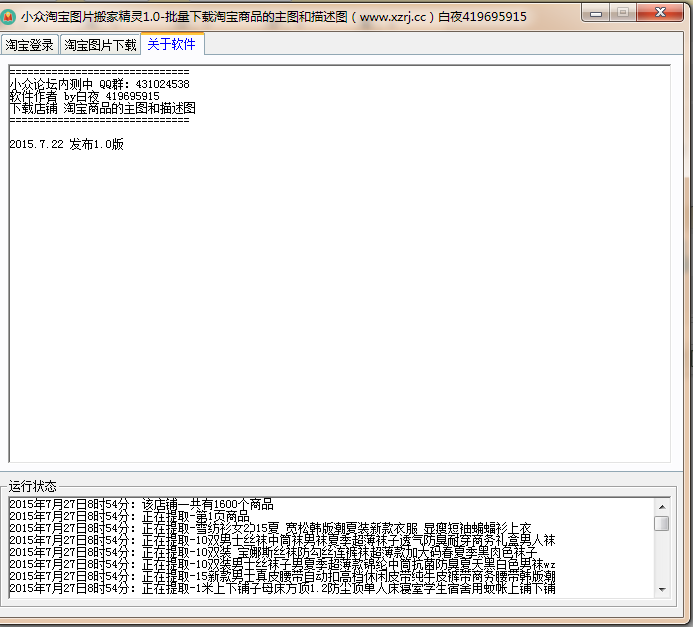Screen dimensions: 693x627
Task: Click log line '正在提取-1米上下铺子母床'
Action: [282, 588]
